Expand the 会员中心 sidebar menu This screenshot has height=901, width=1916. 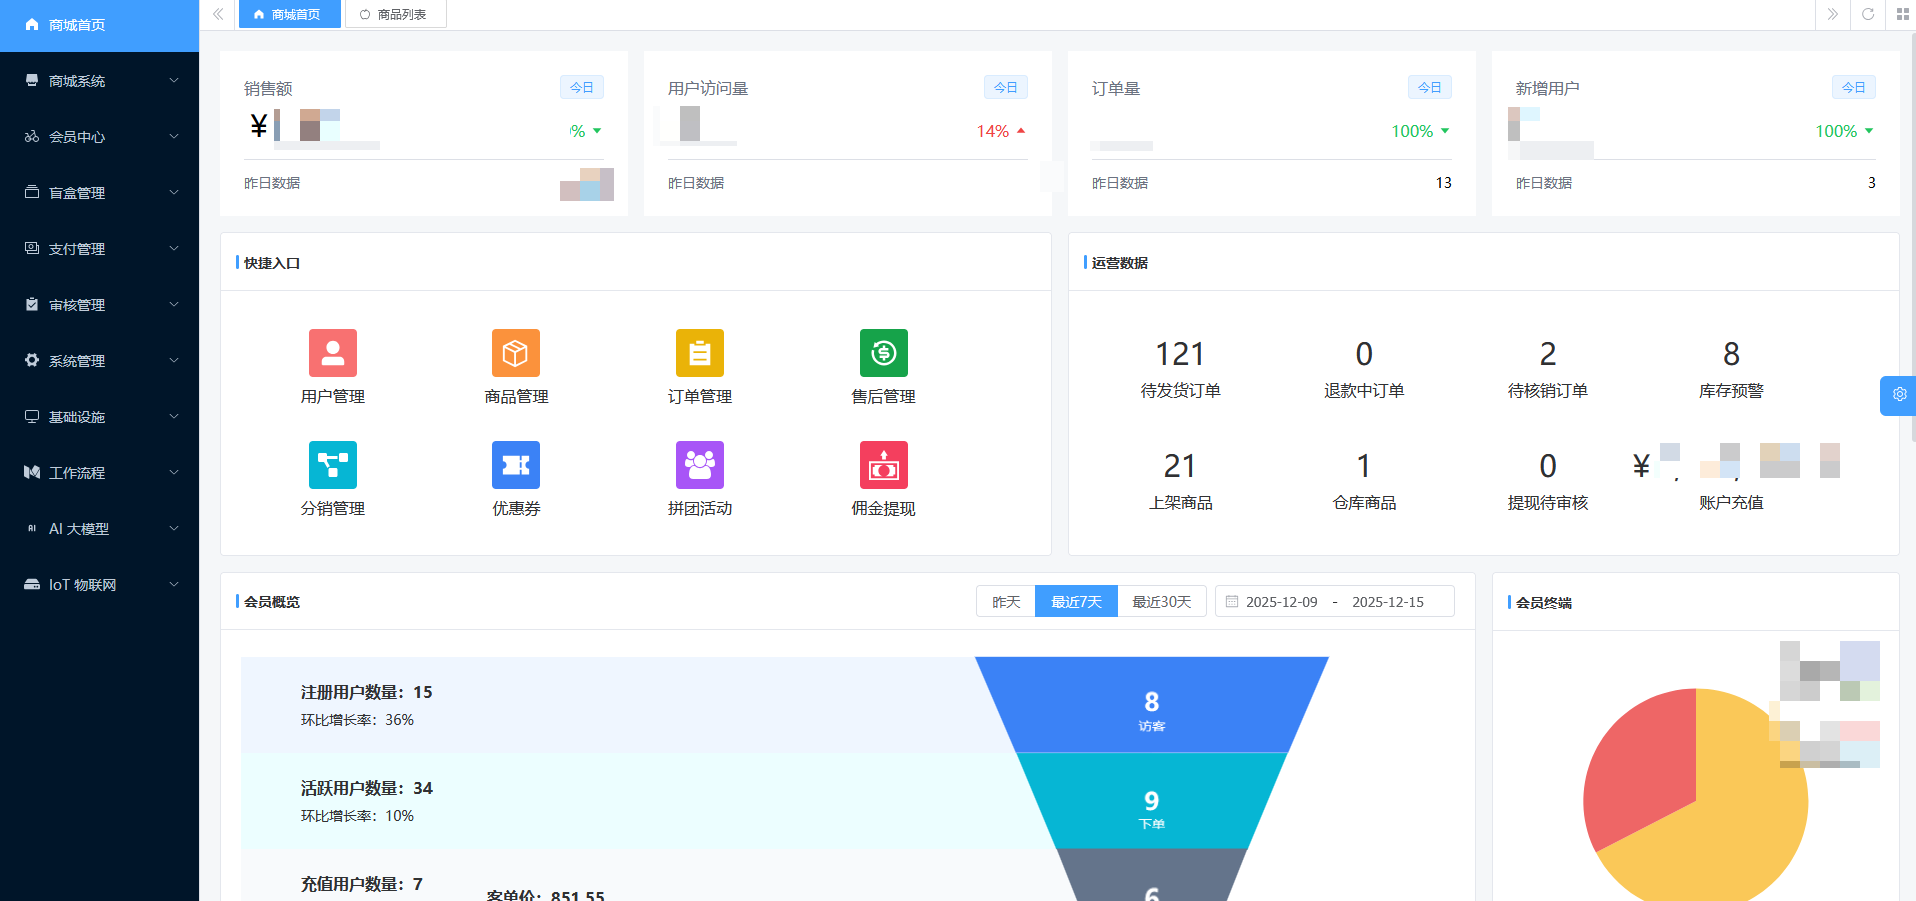point(99,137)
